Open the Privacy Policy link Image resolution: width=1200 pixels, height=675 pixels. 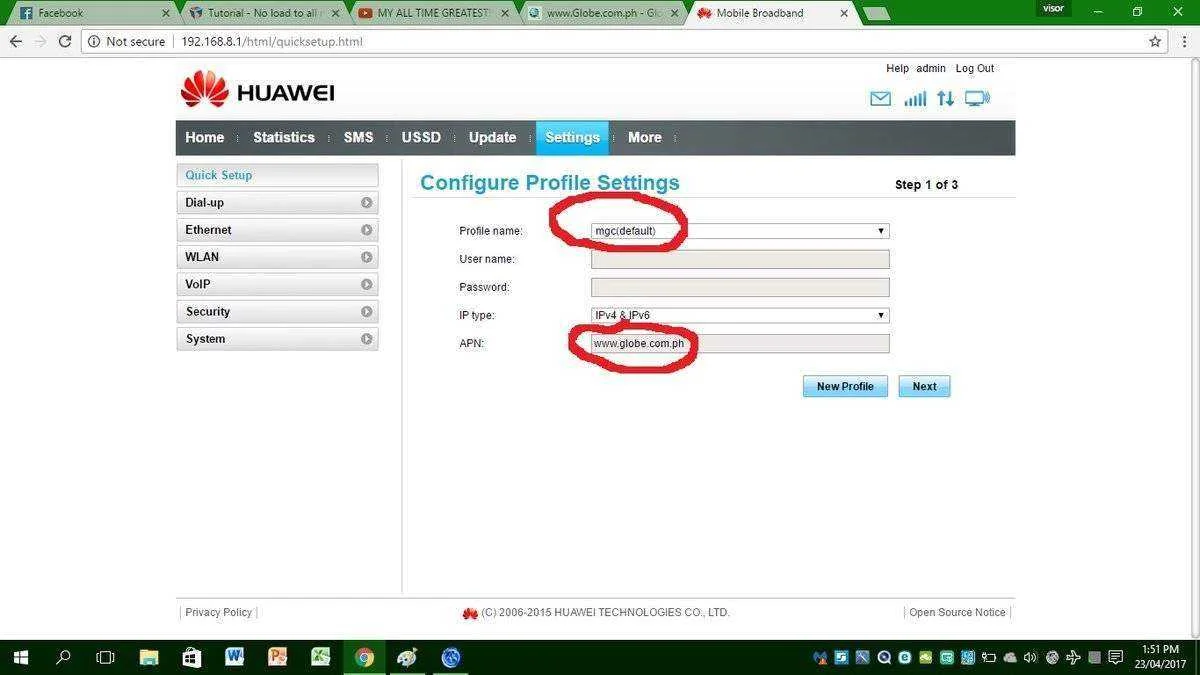point(218,612)
